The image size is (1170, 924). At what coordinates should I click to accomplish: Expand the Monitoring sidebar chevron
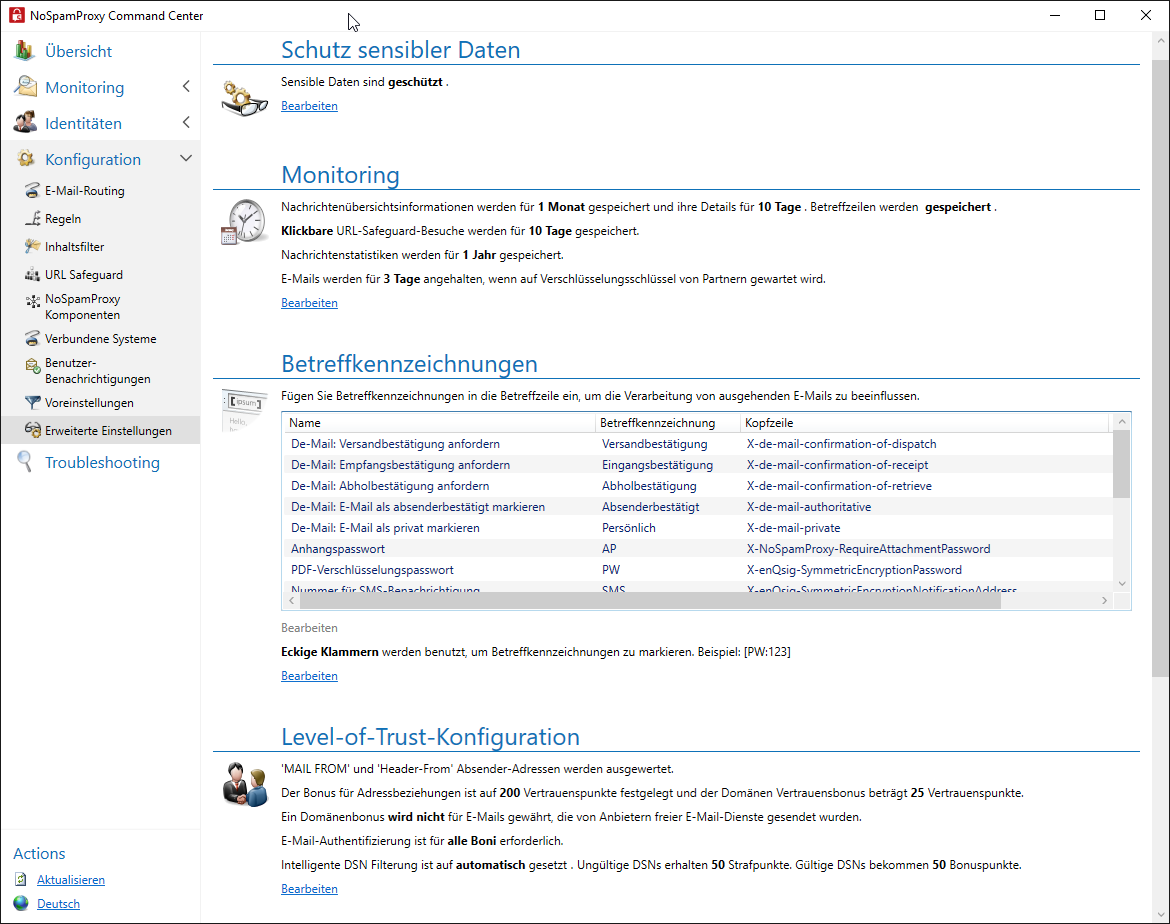coord(186,87)
